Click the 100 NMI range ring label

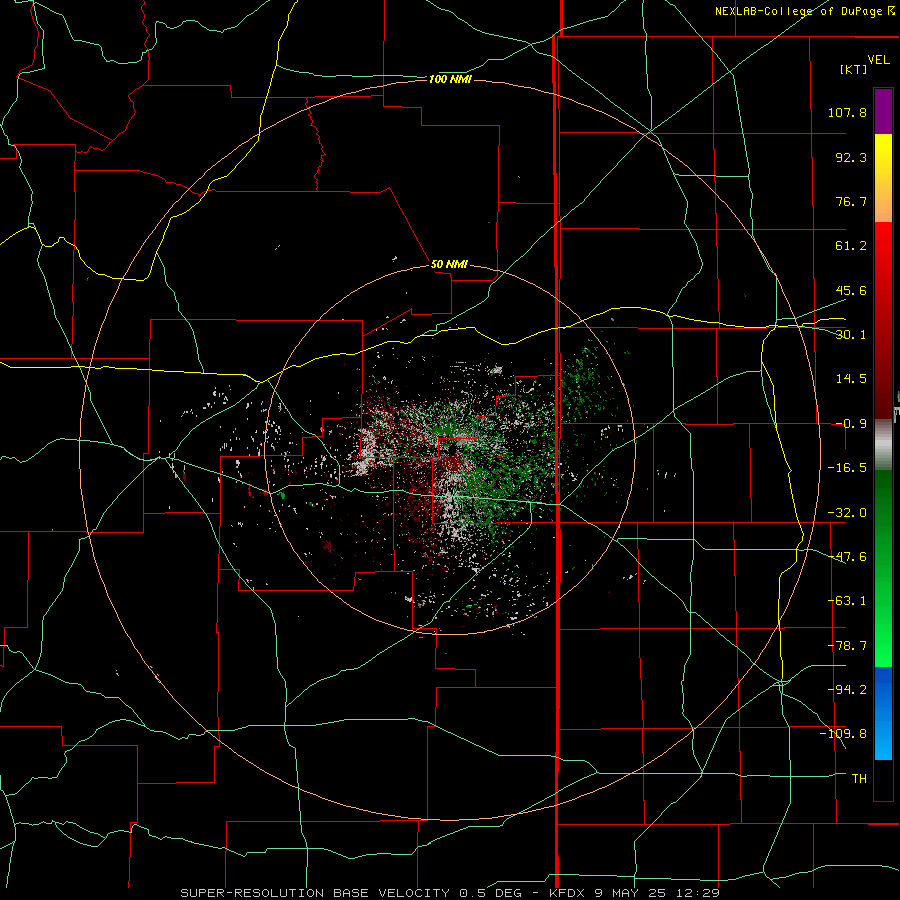point(450,79)
